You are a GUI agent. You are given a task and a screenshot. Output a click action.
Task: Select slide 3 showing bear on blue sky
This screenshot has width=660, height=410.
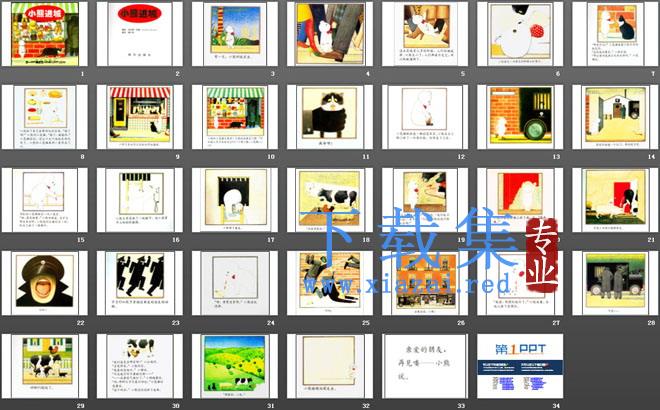pyautogui.click(x=235, y=34)
